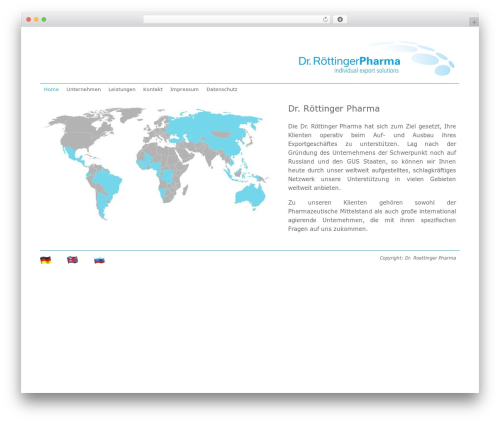Switch language with the German flag
This screenshot has width=500, height=423.
coord(46,260)
